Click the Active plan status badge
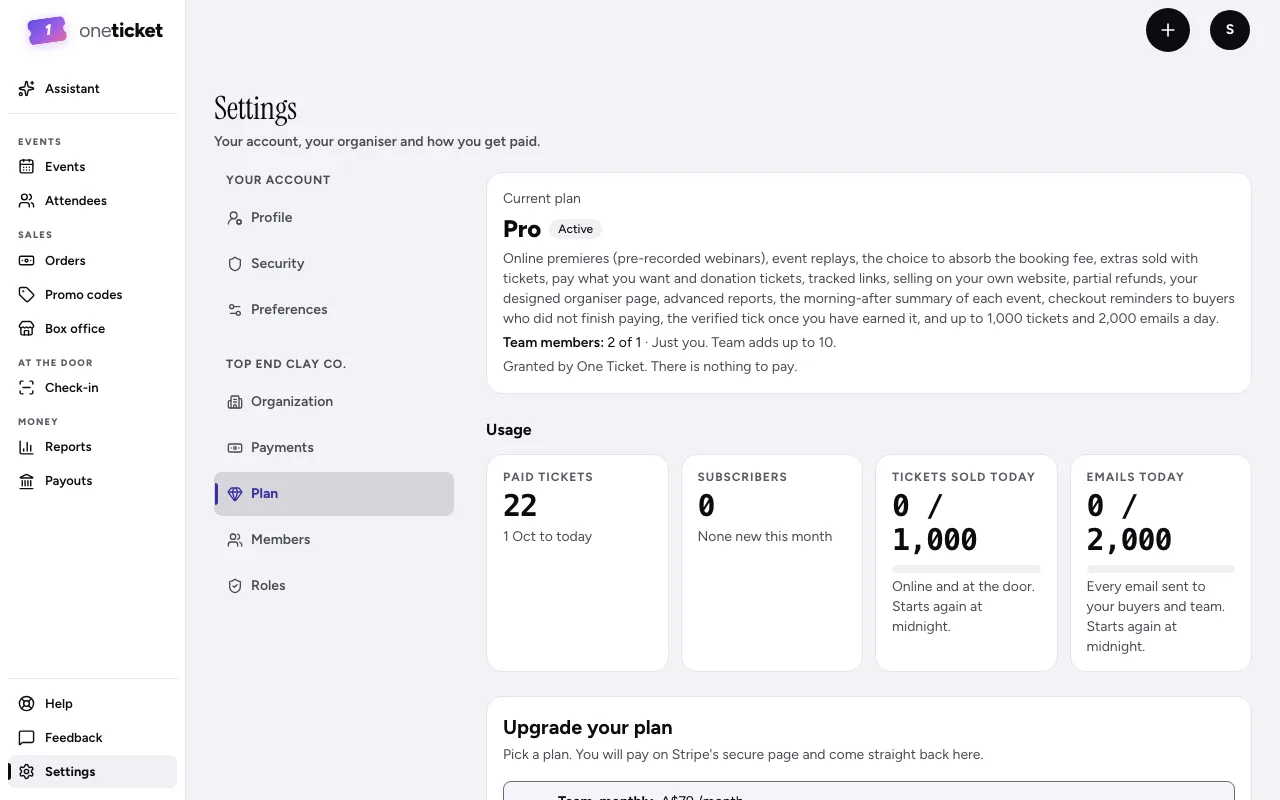This screenshot has width=1280, height=800. 576,229
